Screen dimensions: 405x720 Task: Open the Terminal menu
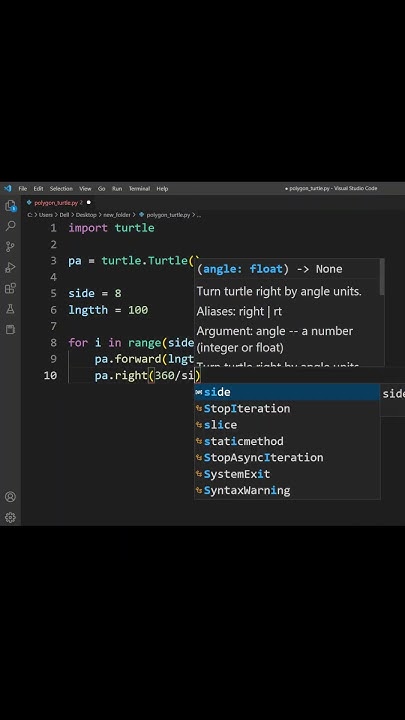point(139,188)
